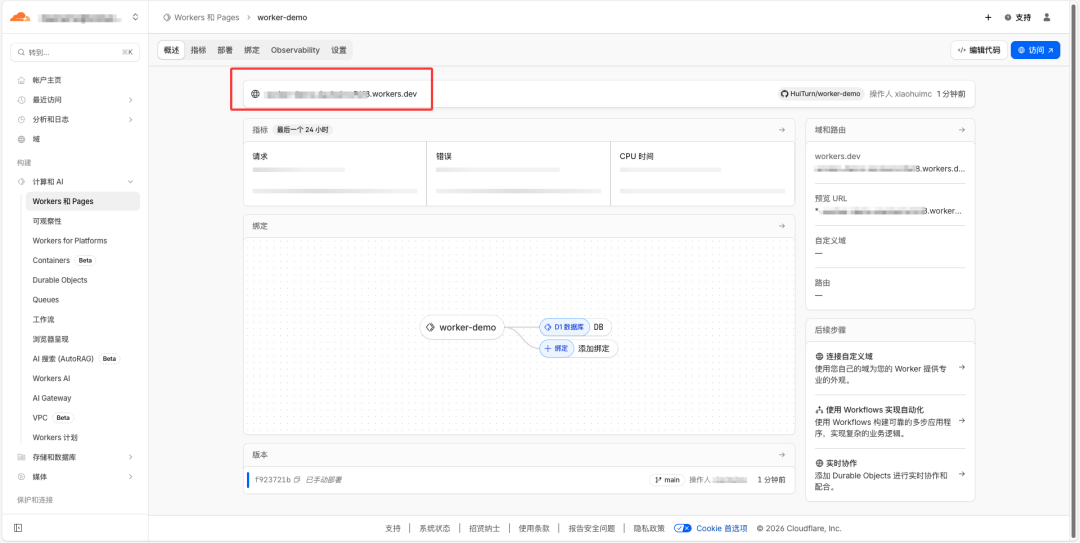This screenshot has width=1080, height=543.
Task: Collapse the 计算和 AI section
Action: (x=131, y=181)
